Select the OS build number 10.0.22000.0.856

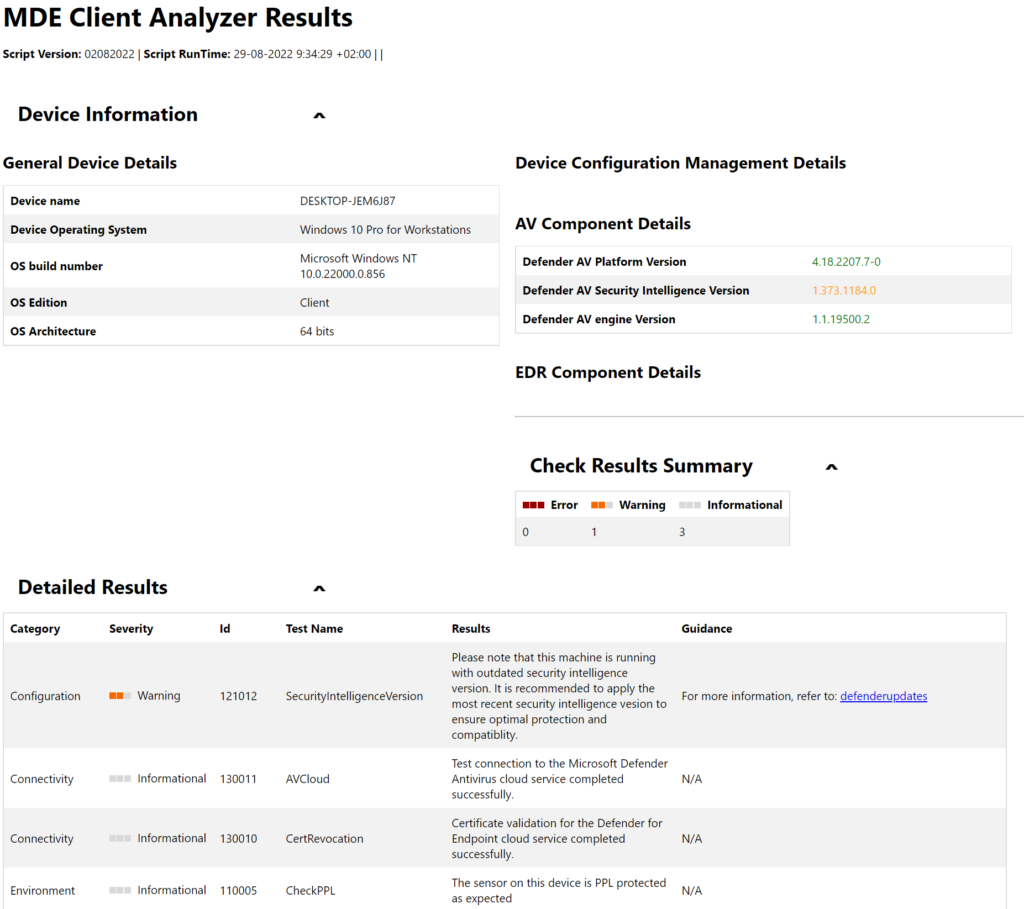tap(343, 274)
